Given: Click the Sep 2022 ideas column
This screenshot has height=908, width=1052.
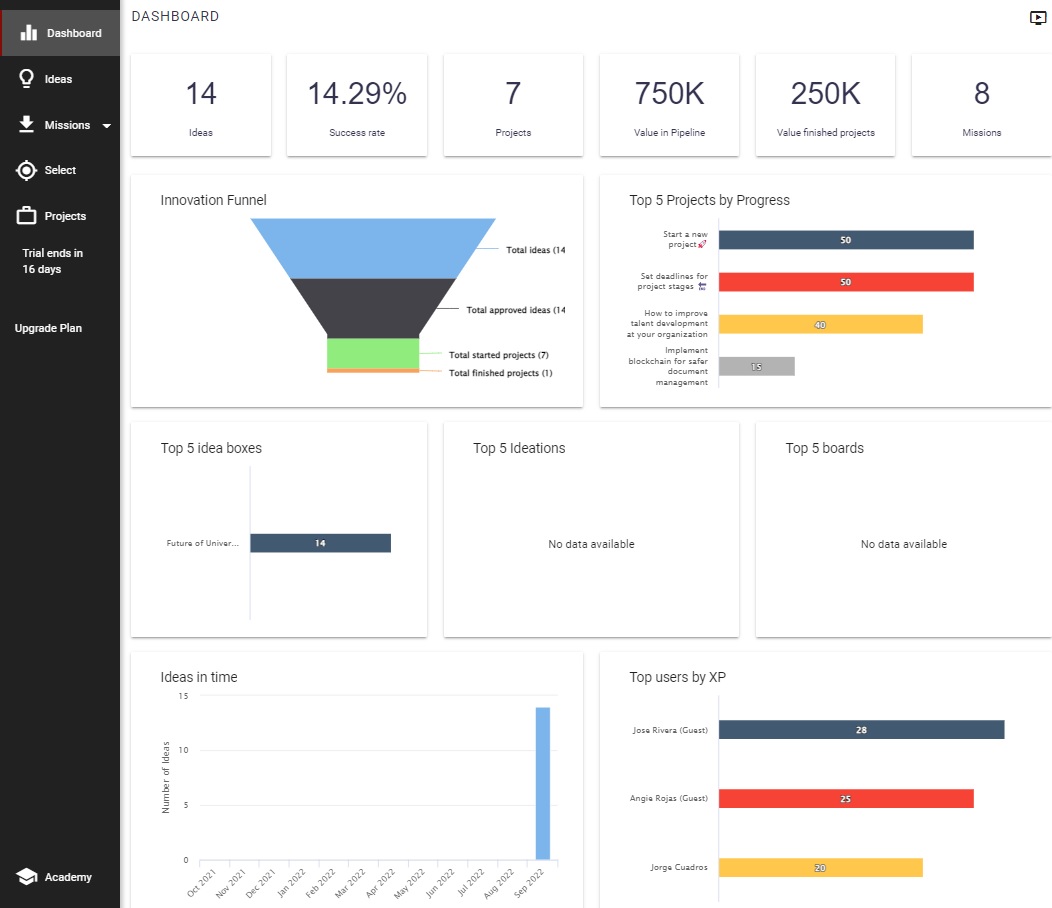Looking at the screenshot, I should [x=543, y=783].
